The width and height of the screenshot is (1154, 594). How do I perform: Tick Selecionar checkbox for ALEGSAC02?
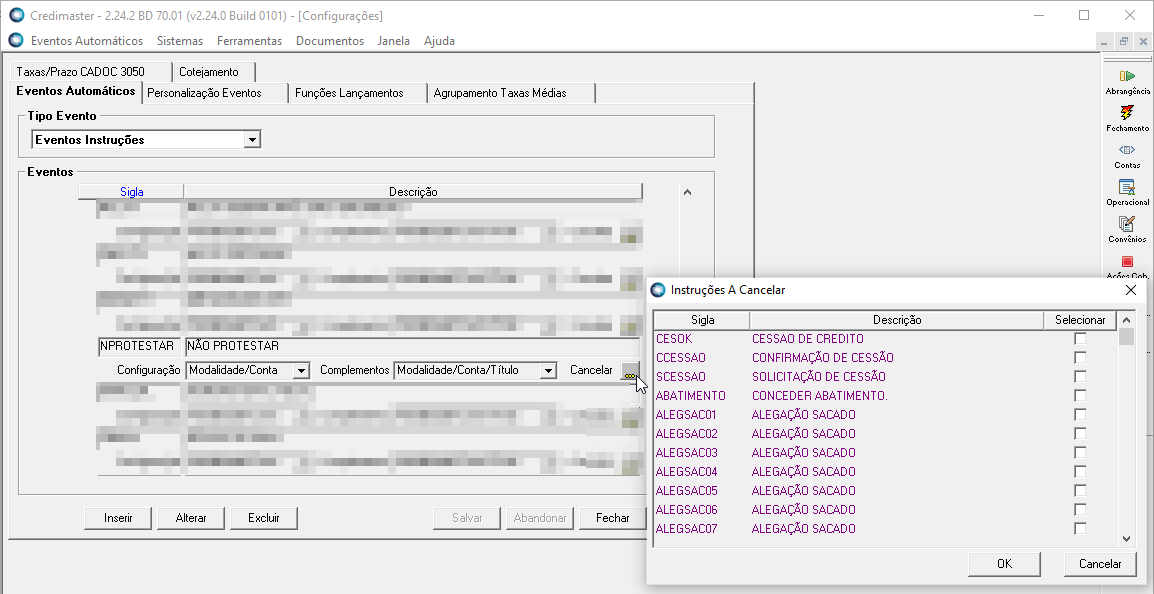pos(1080,434)
